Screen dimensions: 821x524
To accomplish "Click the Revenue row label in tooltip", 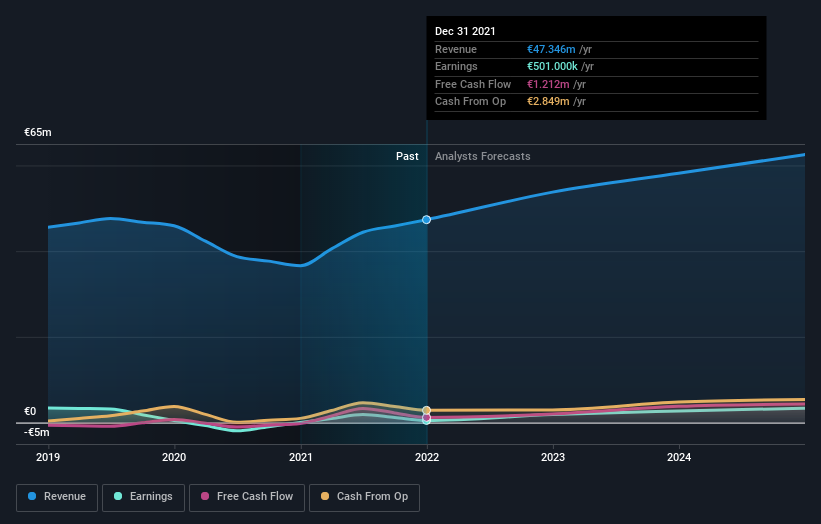I will click(456, 49).
